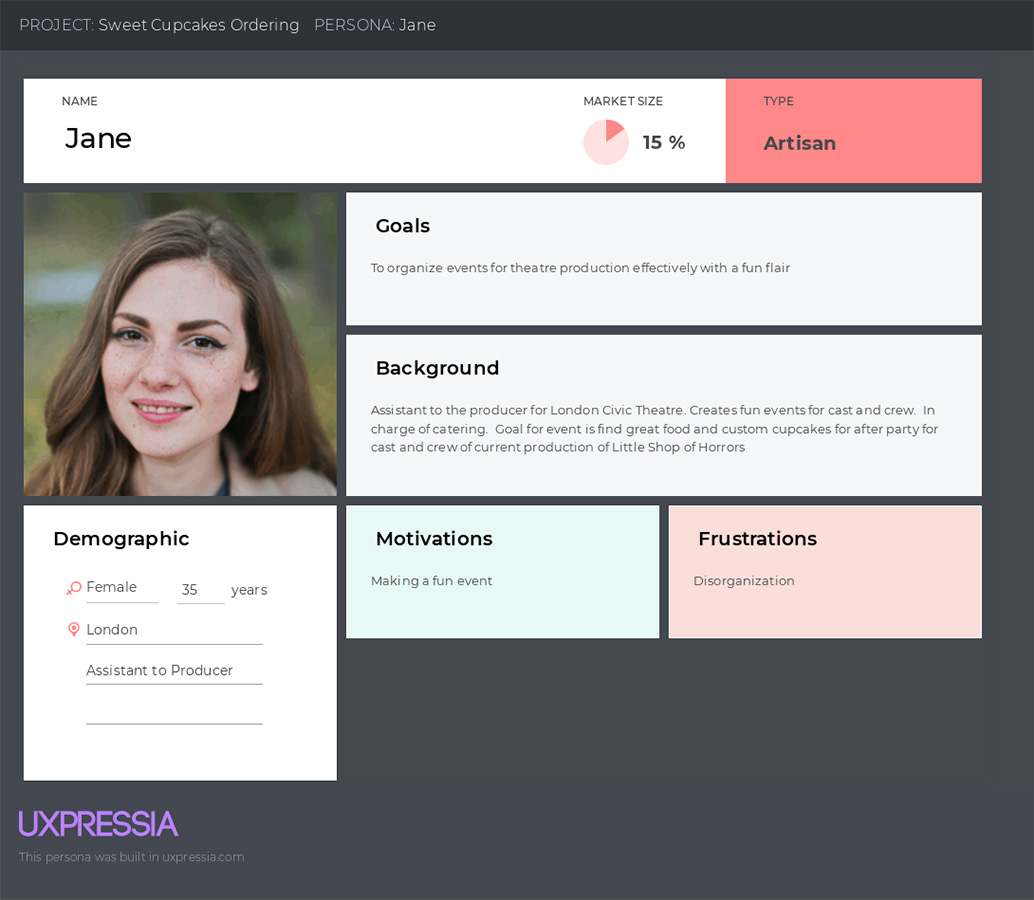The height and width of the screenshot is (900, 1034).
Task: Click the Goals section heading
Action: 402,225
